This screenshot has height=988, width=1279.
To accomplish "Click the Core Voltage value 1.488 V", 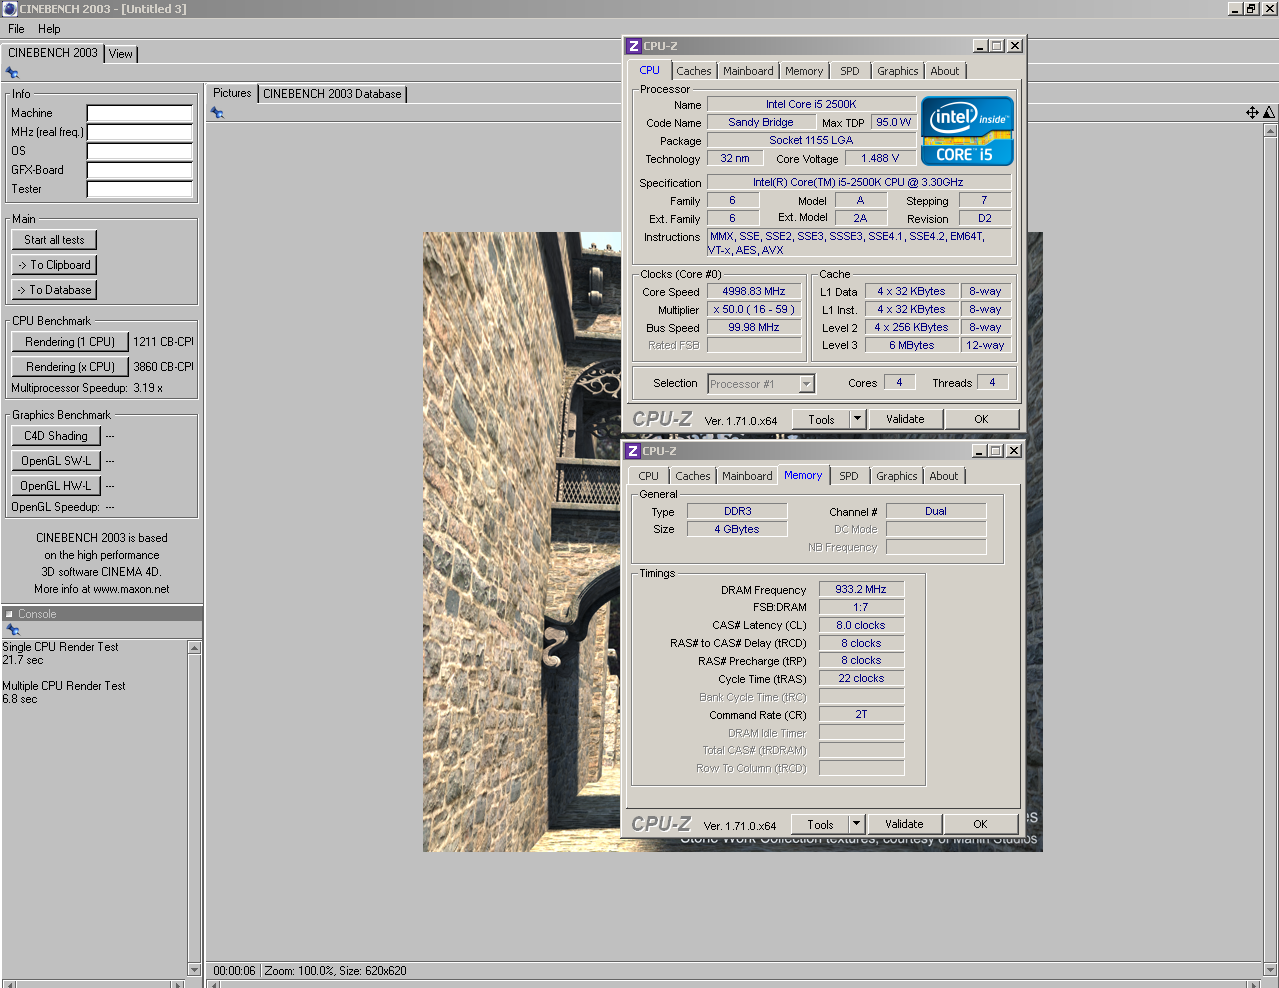I will tap(880, 158).
